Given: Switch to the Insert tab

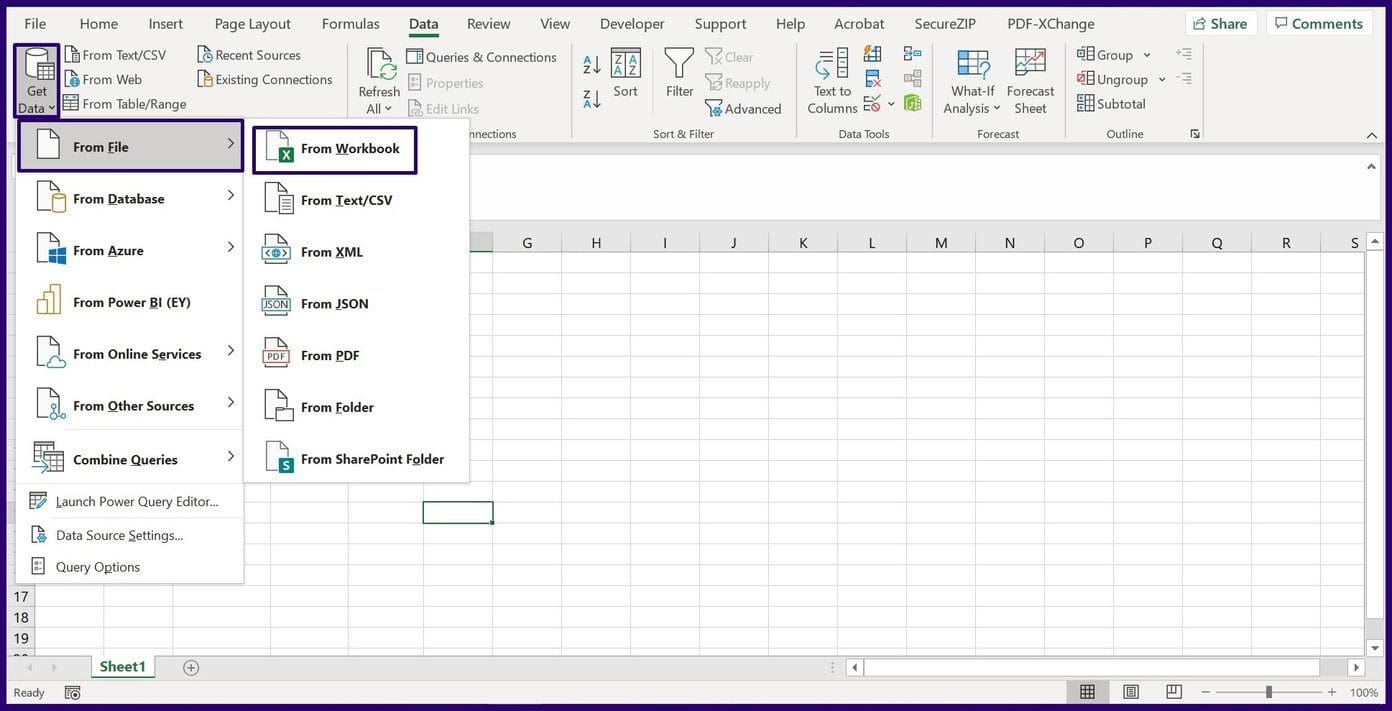Looking at the screenshot, I should pos(166,23).
